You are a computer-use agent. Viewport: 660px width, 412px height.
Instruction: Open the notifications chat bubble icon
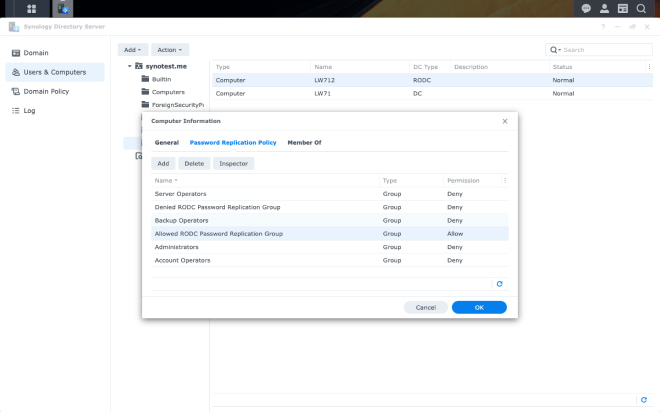tap(587, 8)
